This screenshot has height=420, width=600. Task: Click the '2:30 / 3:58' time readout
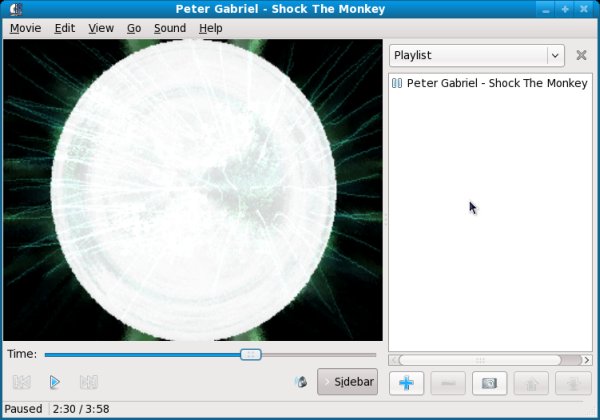[81, 409]
